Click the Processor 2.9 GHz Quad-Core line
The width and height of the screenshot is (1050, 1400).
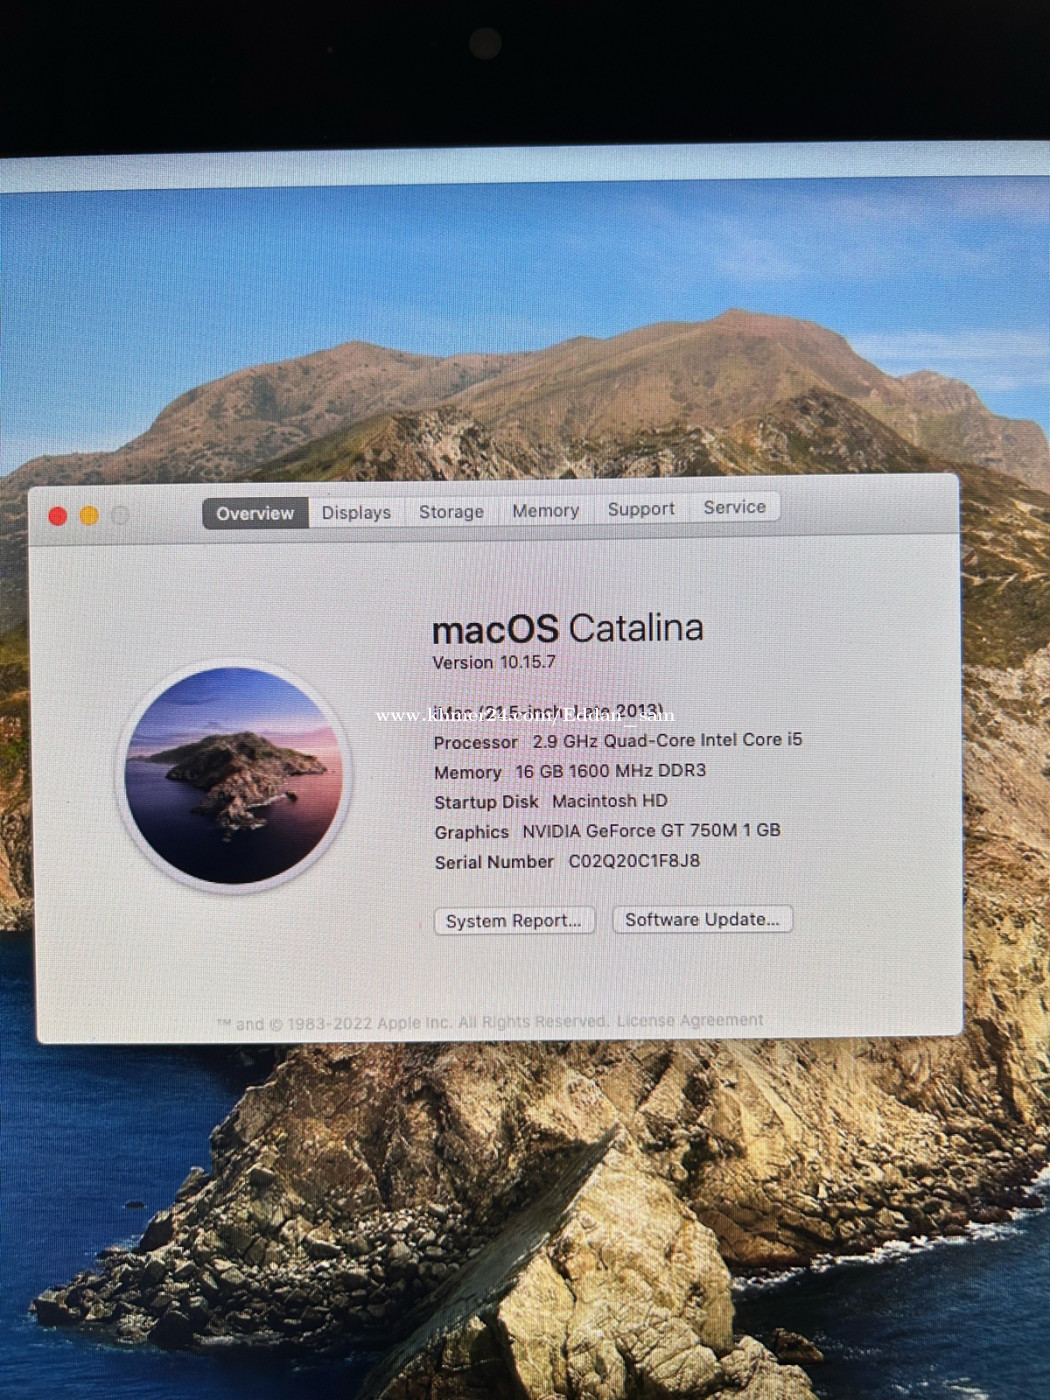[x=617, y=741]
